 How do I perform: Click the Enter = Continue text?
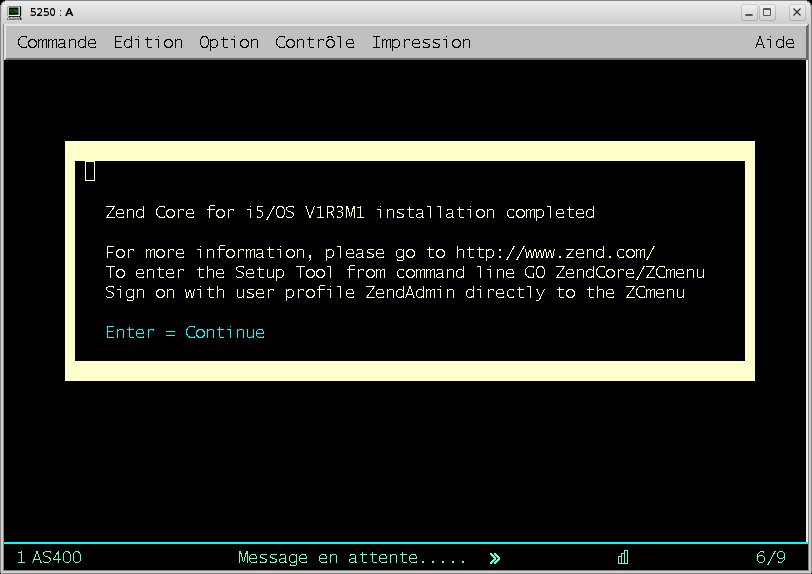[x=185, y=332]
